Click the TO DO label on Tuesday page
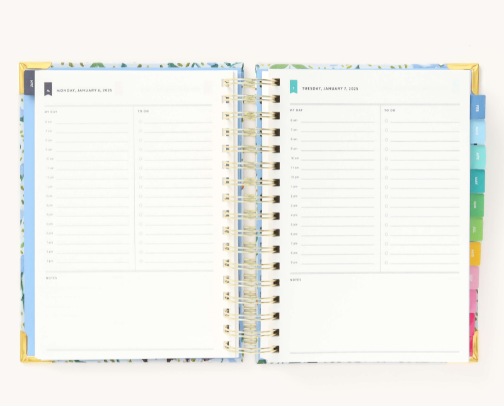This screenshot has height=406, width=504. (389, 110)
